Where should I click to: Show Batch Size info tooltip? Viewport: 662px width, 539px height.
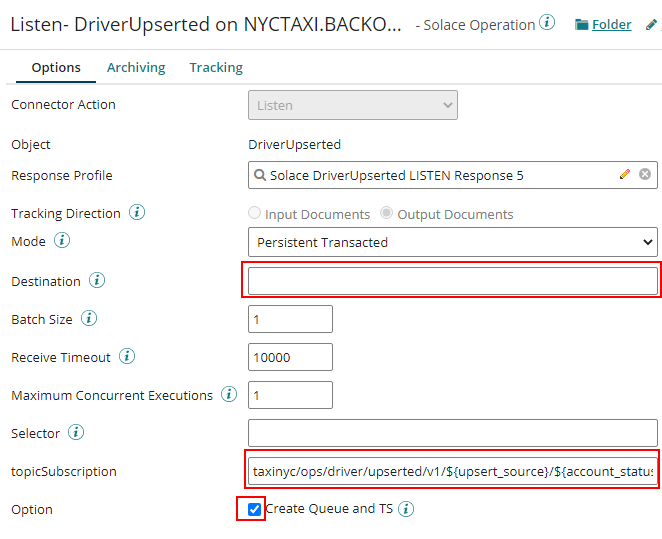(89, 319)
